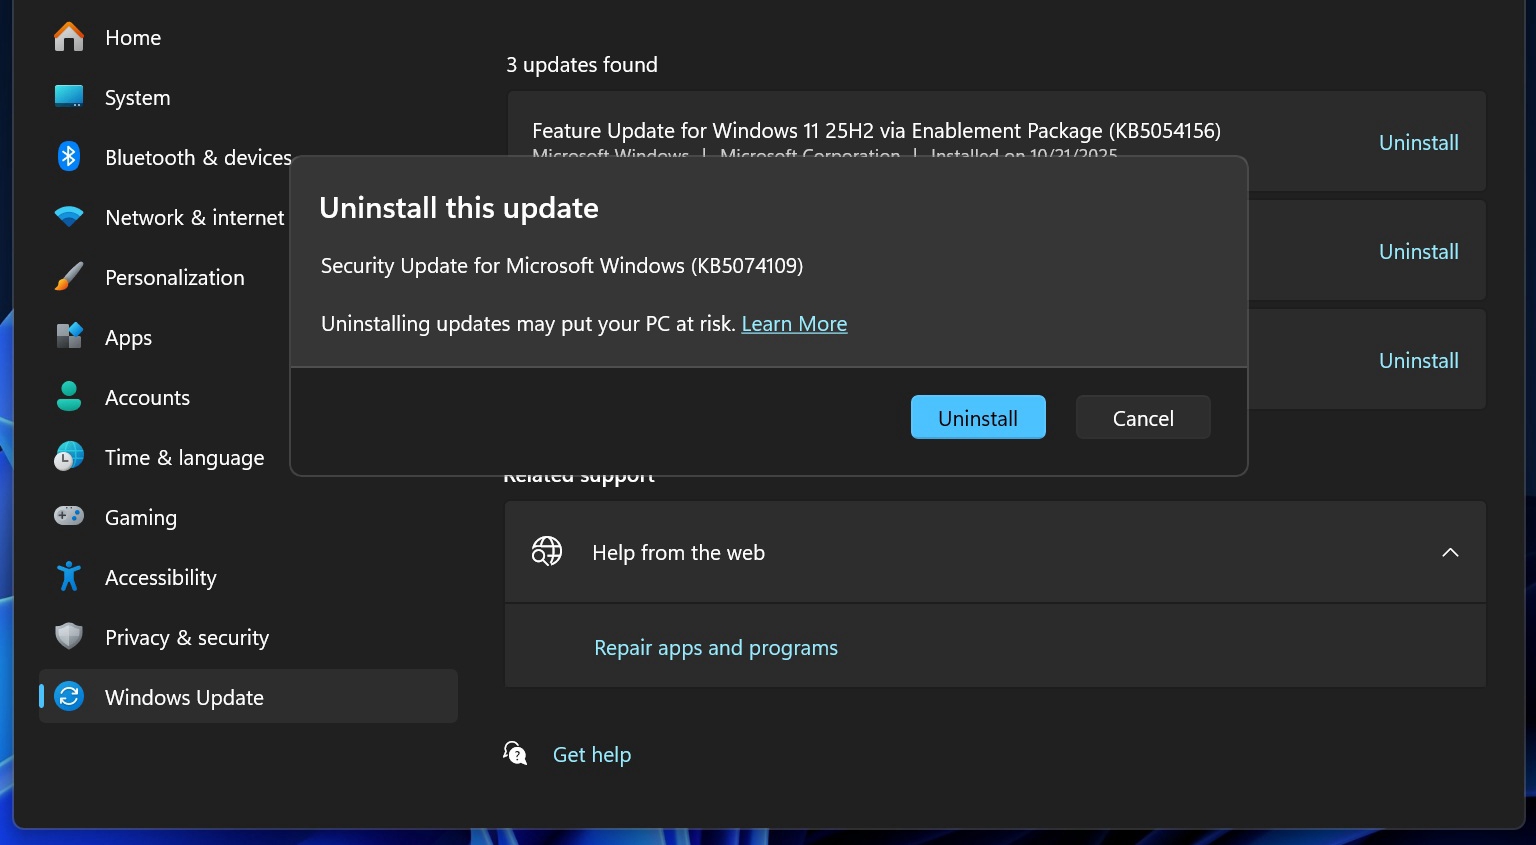Click the Help from the web globe icon
Image resolution: width=1536 pixels, height=845 pixels.
point(546,551)
